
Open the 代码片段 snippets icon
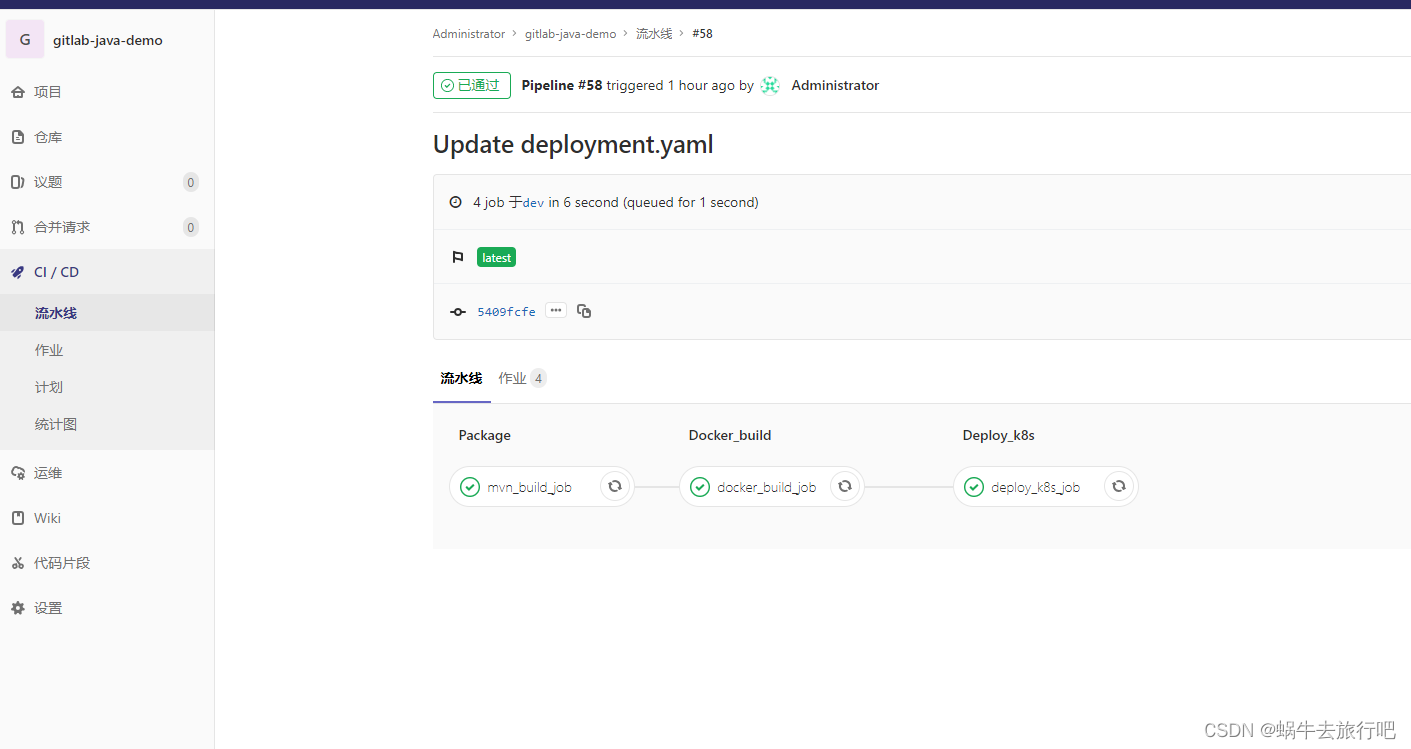(x=17, y=562)
